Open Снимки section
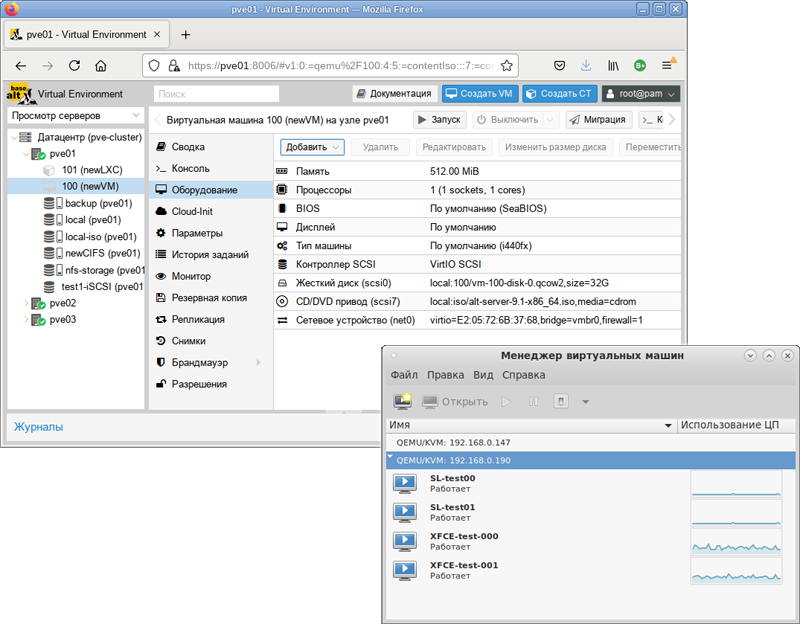 [x=210, y=341]
